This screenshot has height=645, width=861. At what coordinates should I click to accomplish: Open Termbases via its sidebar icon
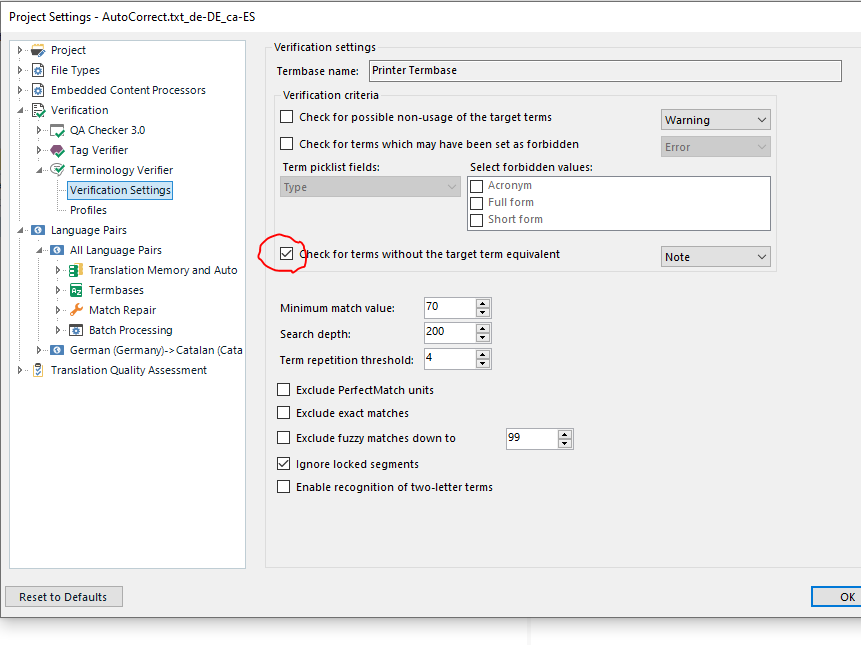pos(76,290)
